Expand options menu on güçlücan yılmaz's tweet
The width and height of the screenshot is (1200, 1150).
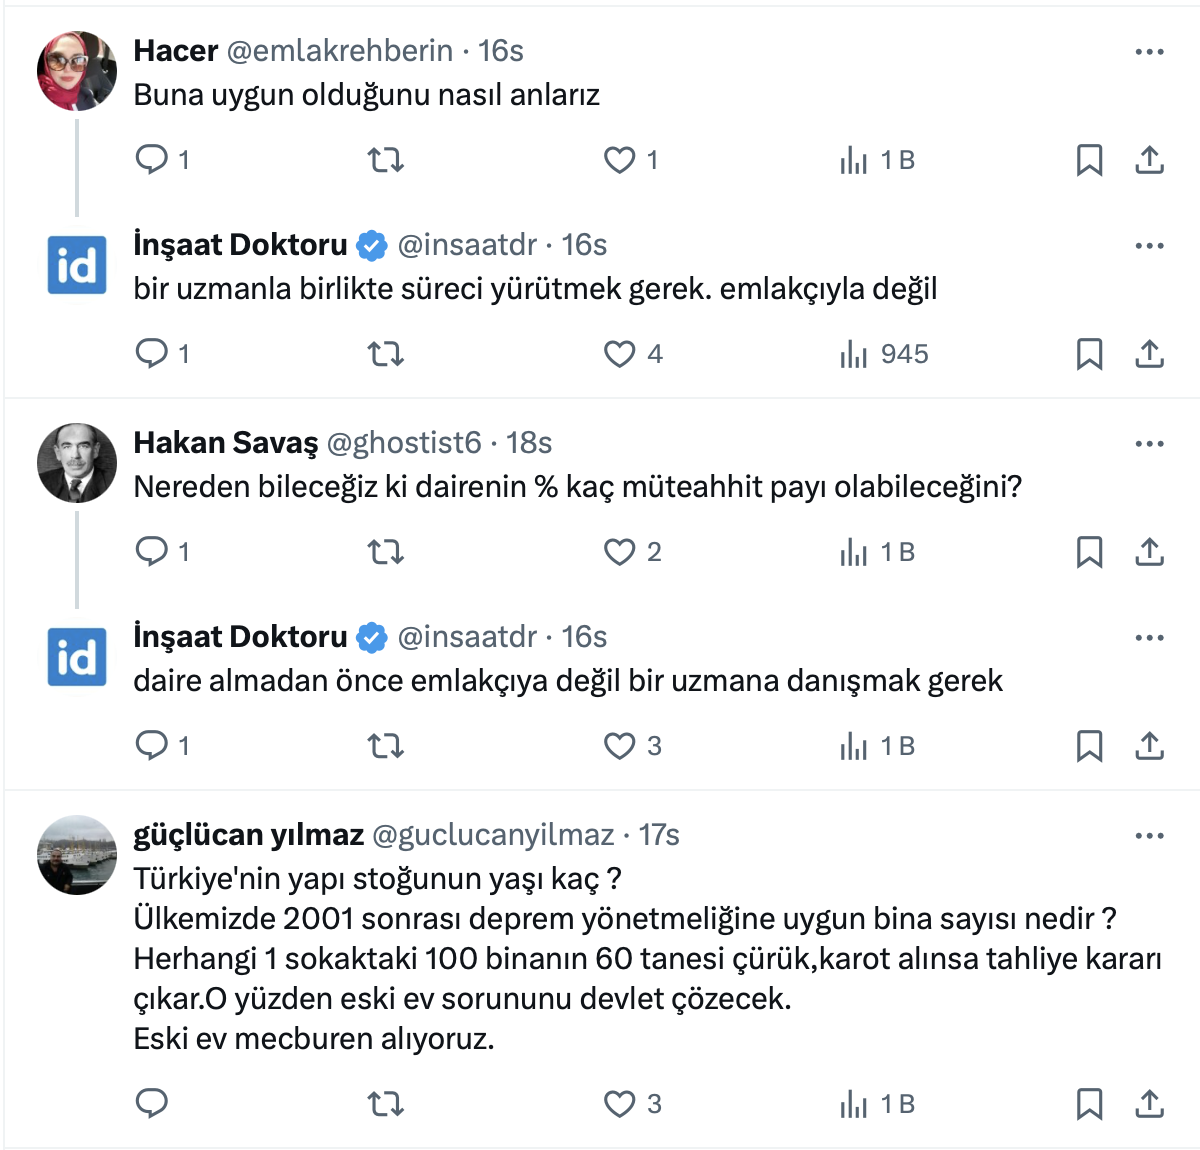(1149, 836)
